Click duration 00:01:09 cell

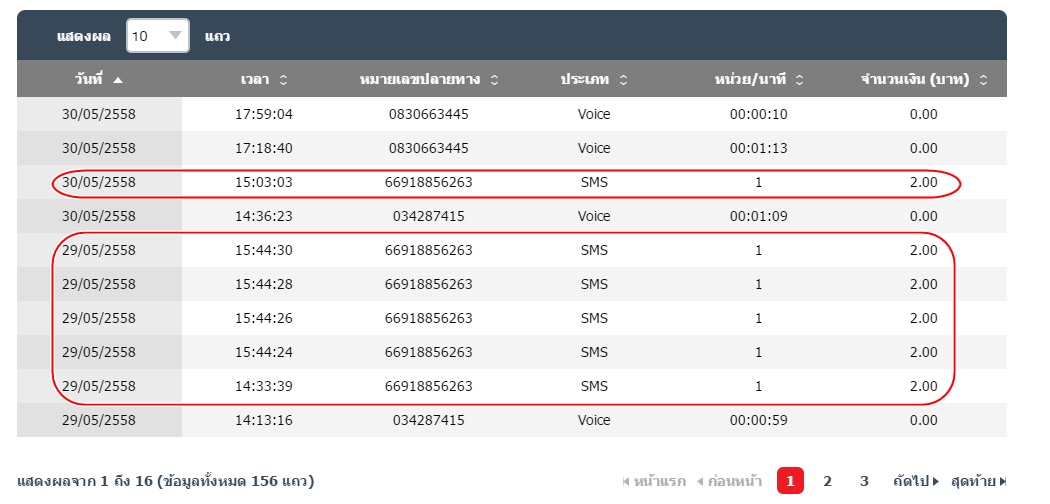[x=759, y=216]
